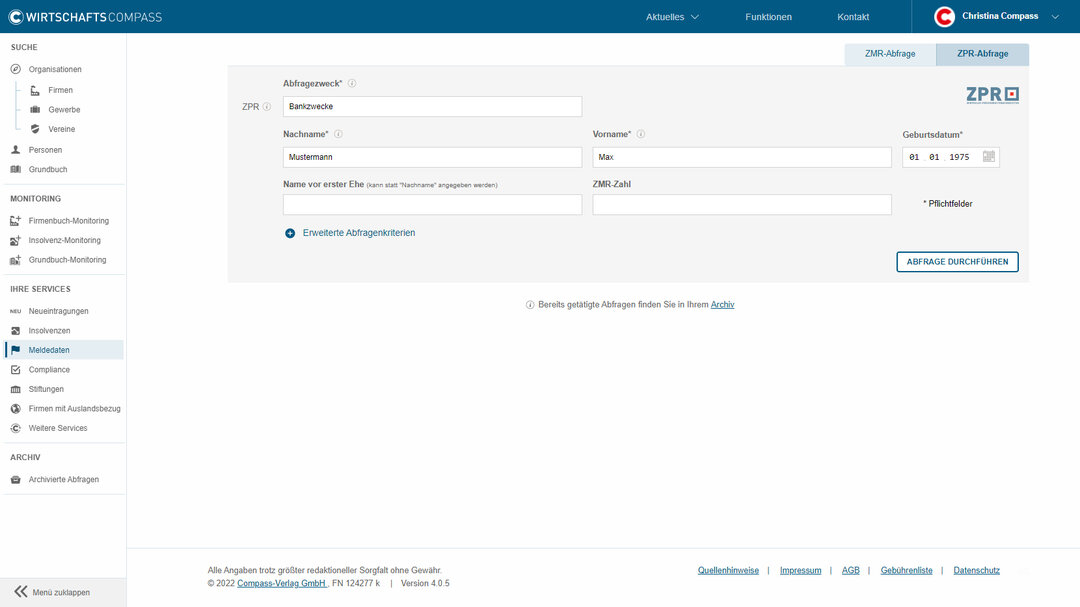The height and width of the screenshot is (607, 1080).
Task: Select Weitere Services text in sidebar
Action: coord(58,429)
